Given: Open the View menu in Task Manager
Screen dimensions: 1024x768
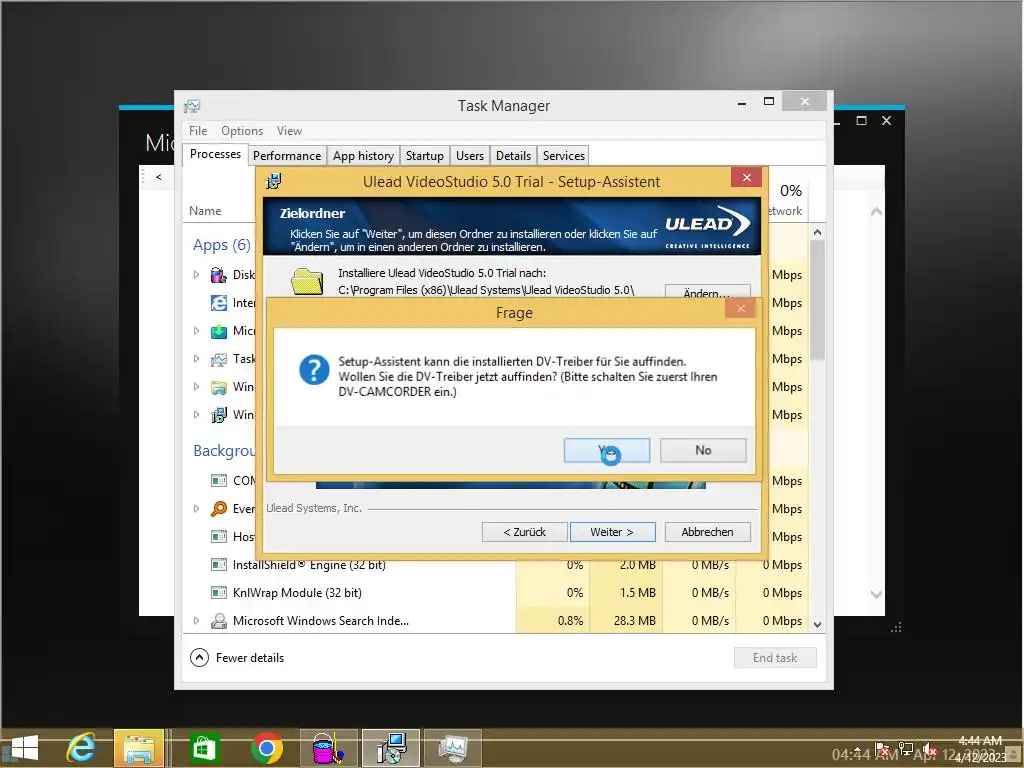Looking at the screenshot, I should coord(289,131).
